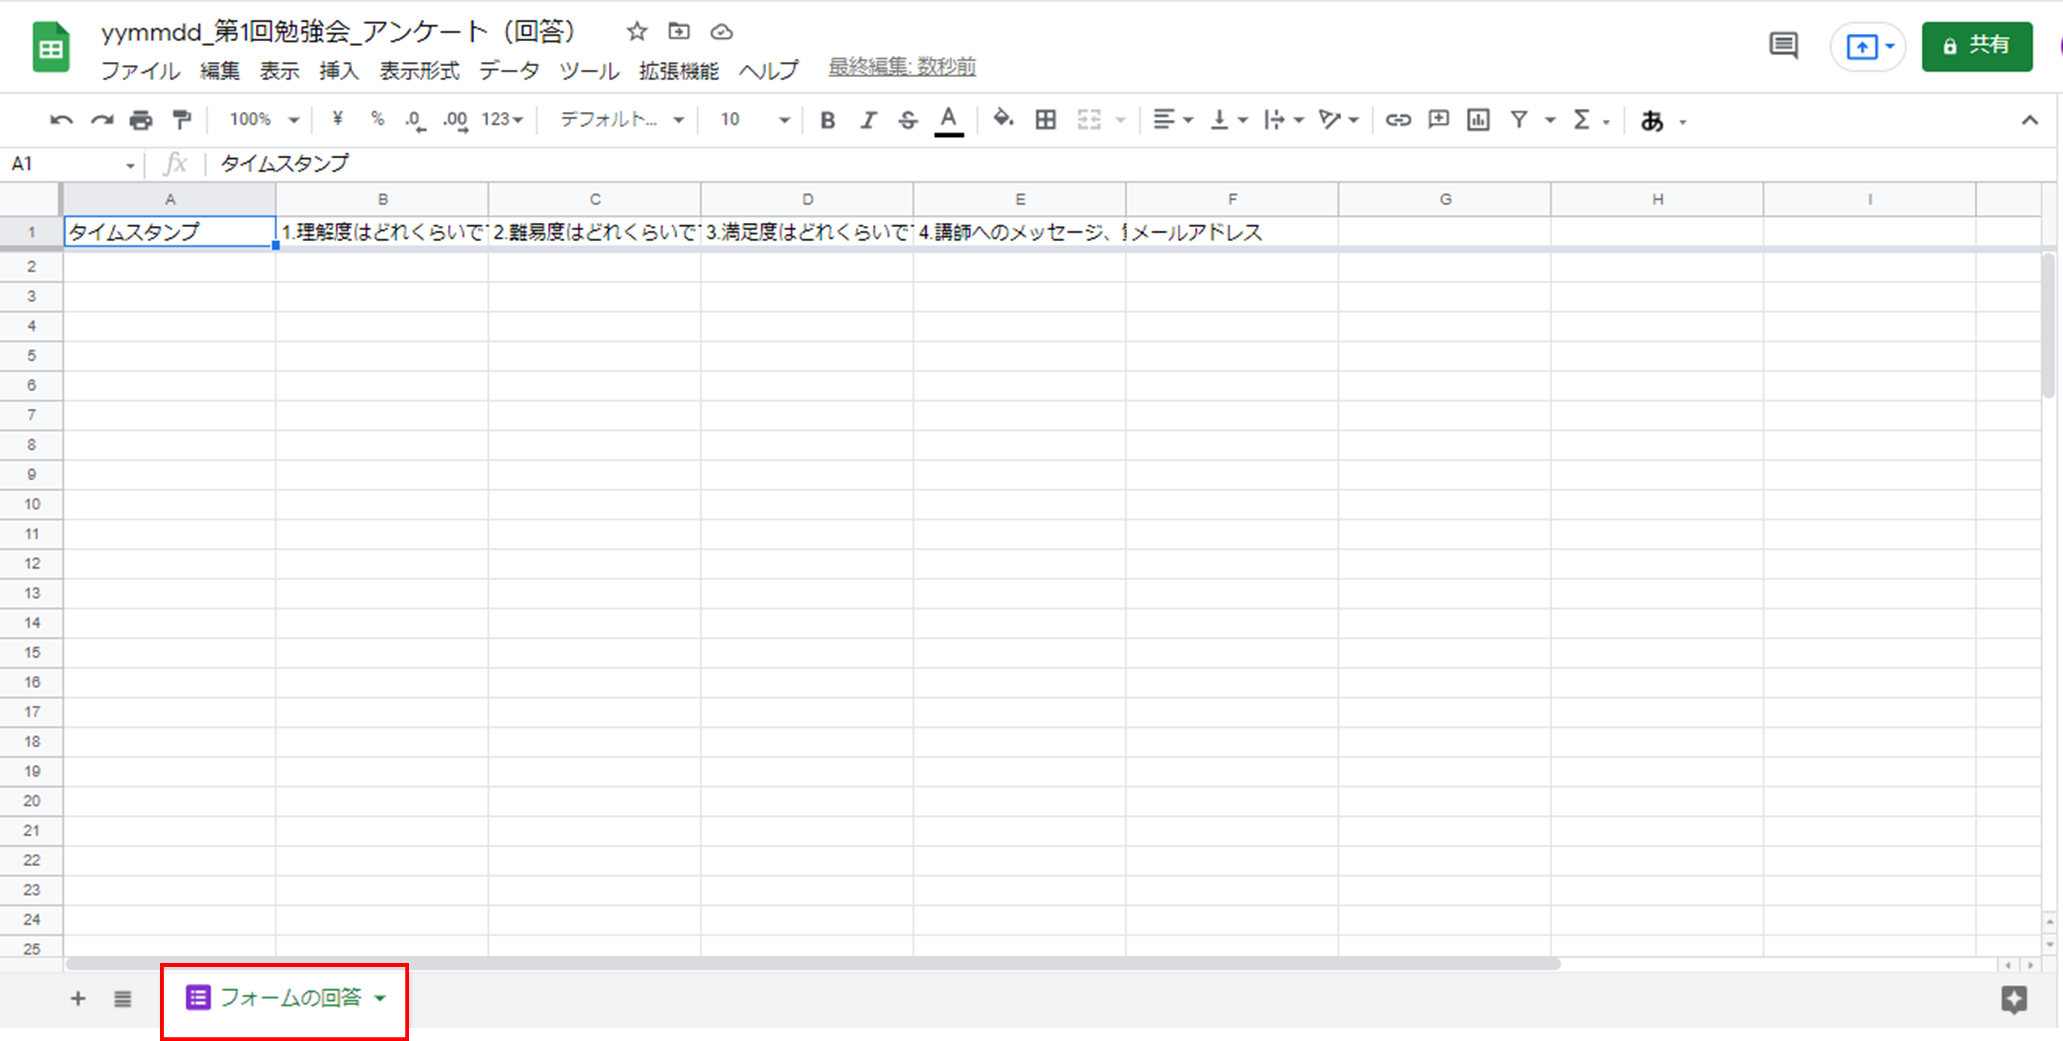Click the print icon
2063x1041 pixels.
click(141, 119)
